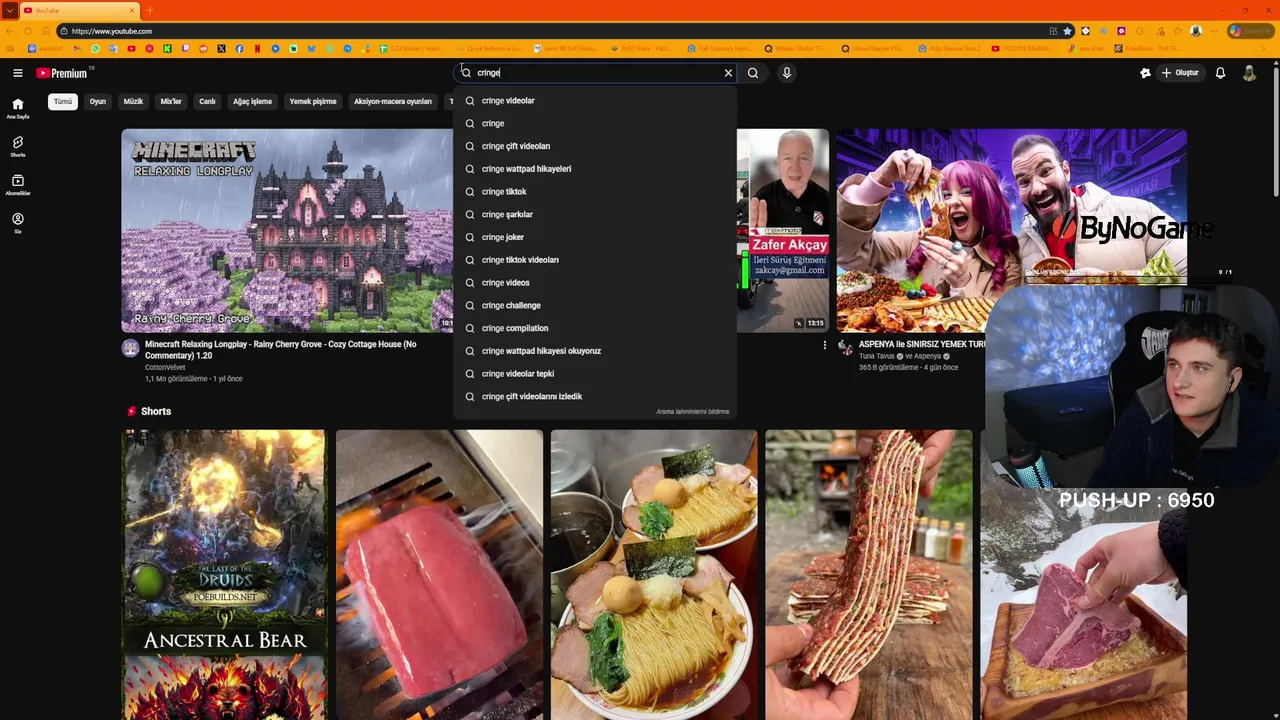Choose "cringe çift videolarını izledik" suggestion
Image resolution: width=1280 pixels, height=720 pixels.
point(595,396)
